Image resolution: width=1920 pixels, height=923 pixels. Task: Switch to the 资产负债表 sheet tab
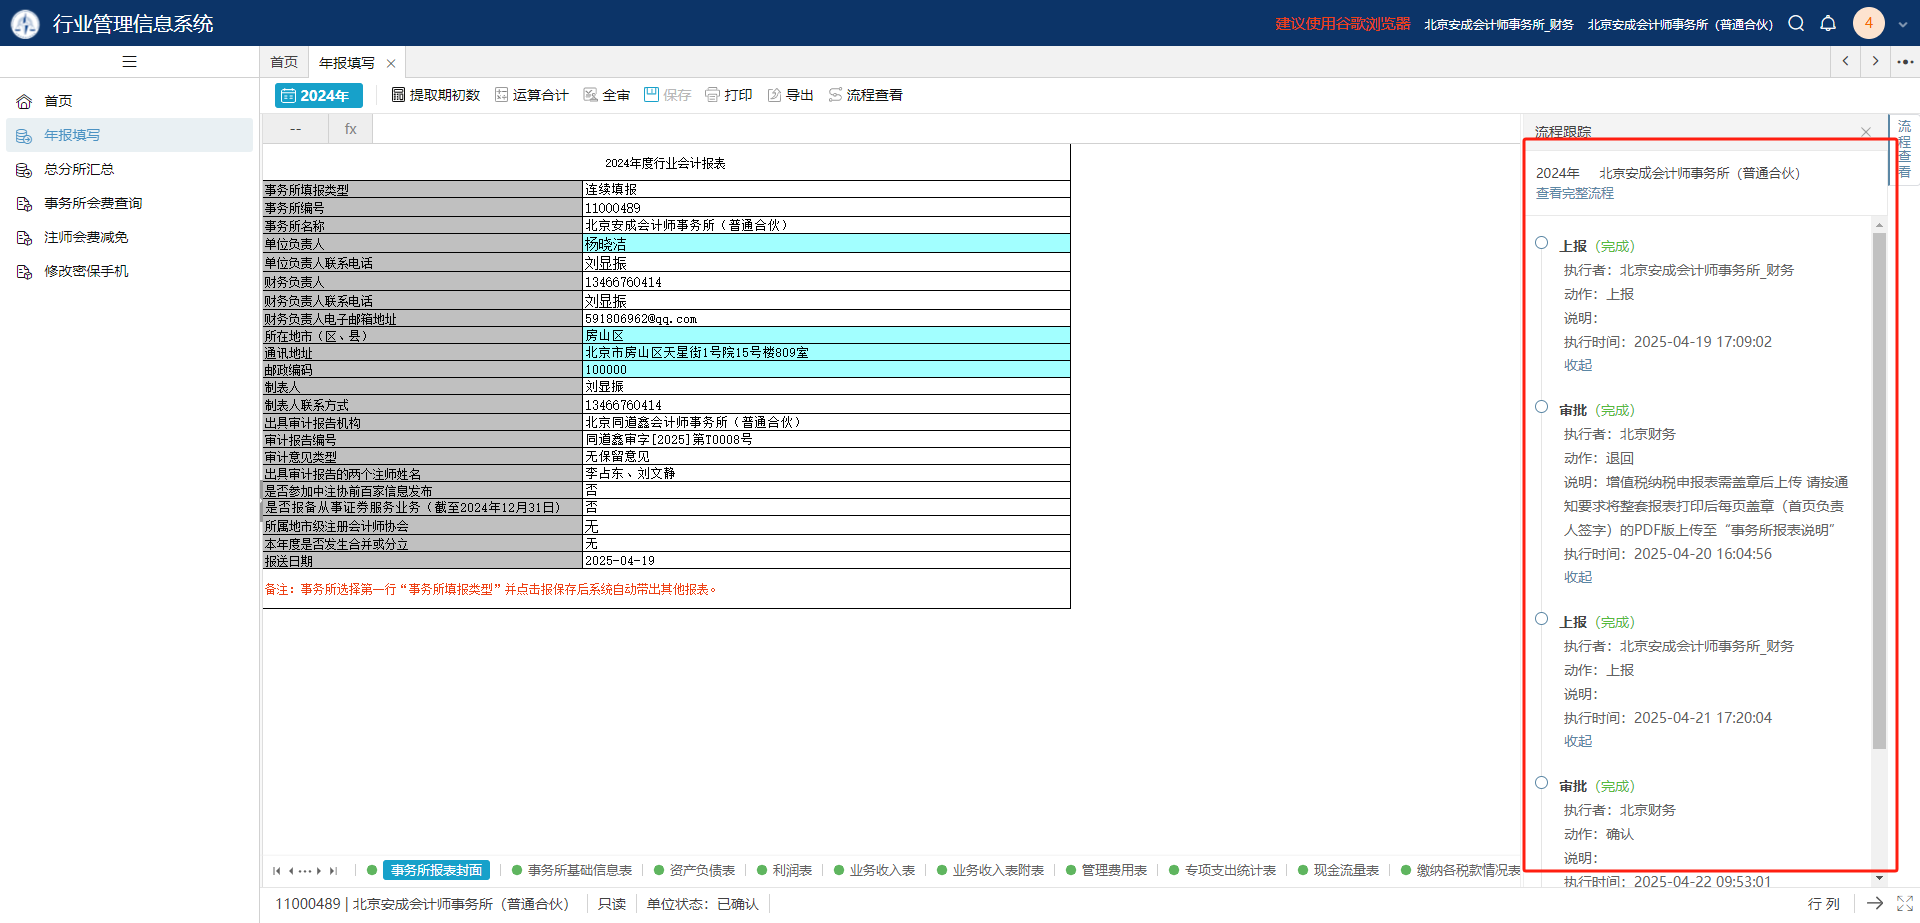pos(701,871)
